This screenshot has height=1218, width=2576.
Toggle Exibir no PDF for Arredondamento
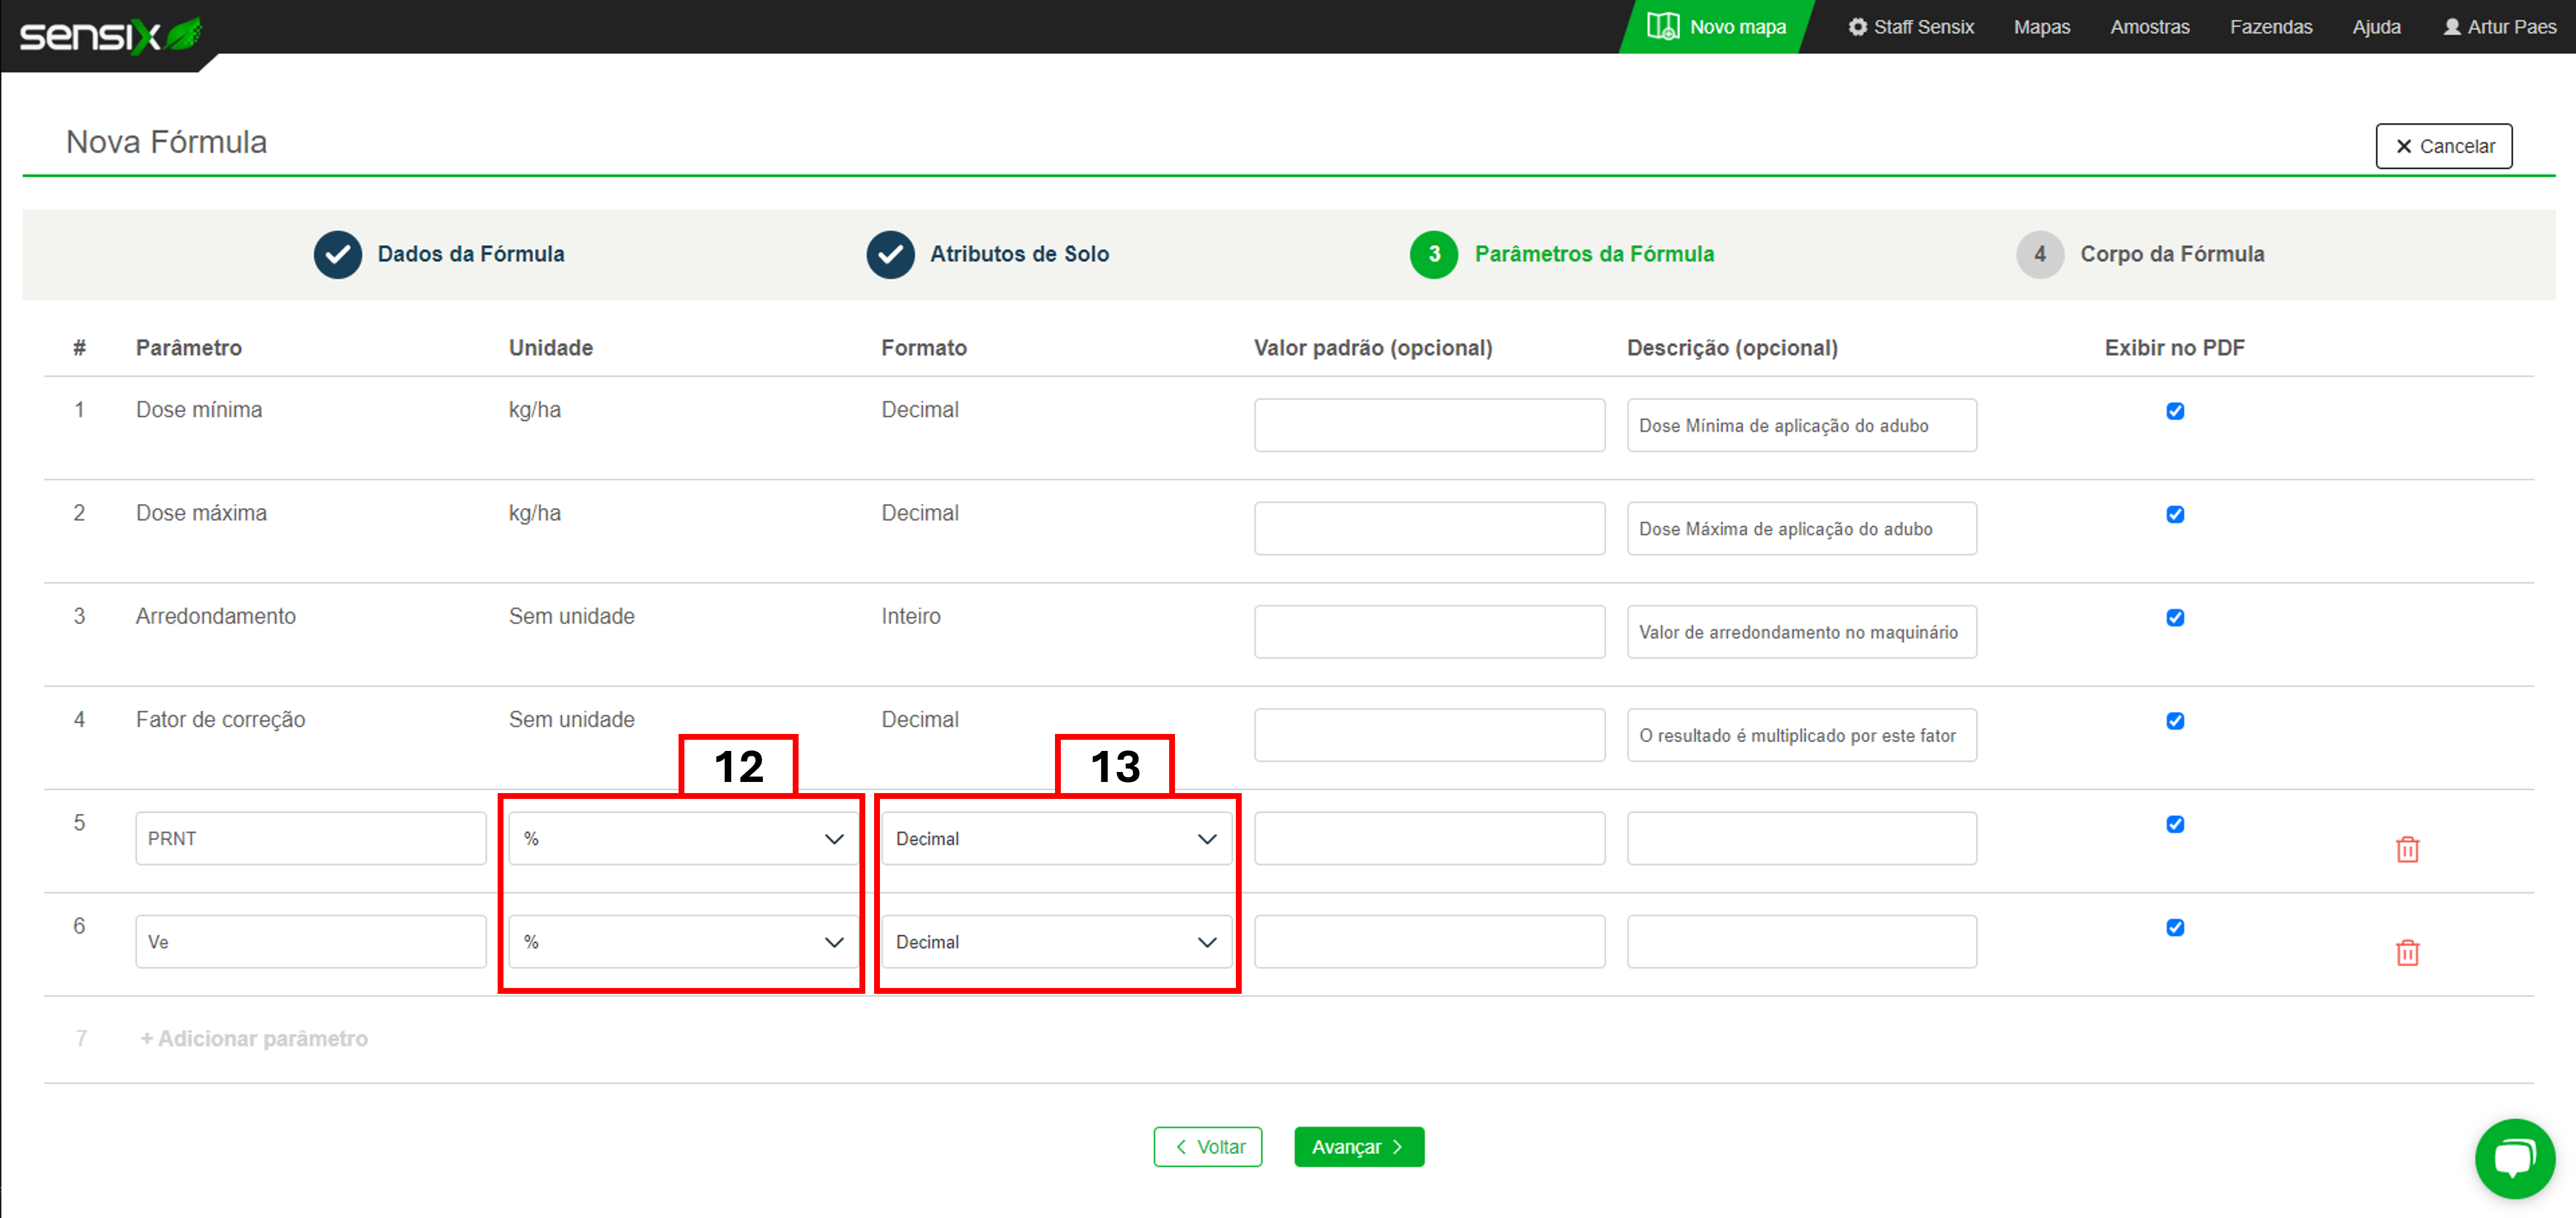(2174, 617)
